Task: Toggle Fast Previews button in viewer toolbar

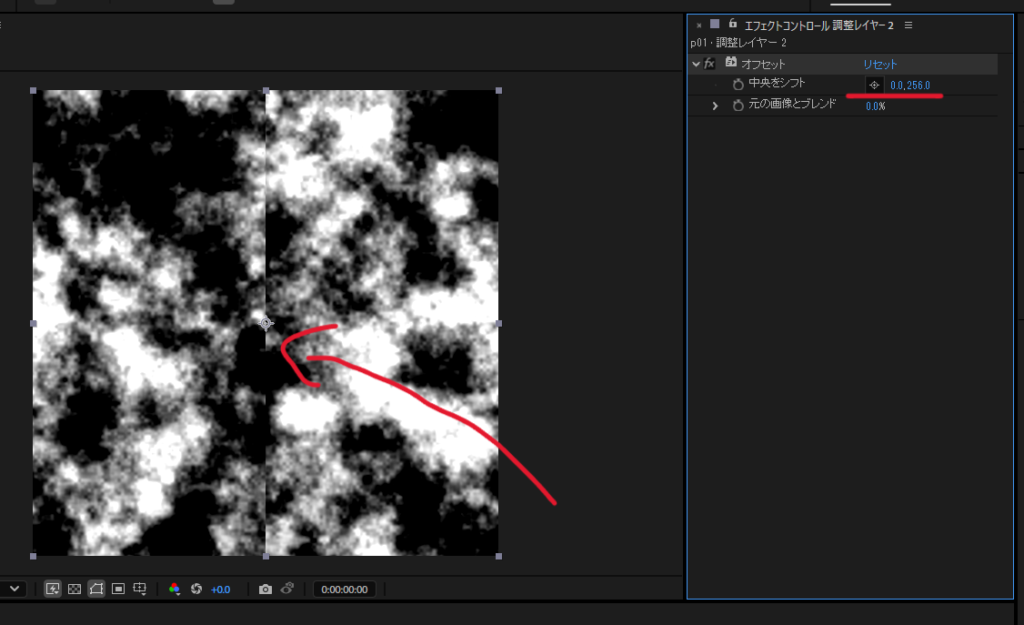Action: pyautogui.click(x=52, y=589)
